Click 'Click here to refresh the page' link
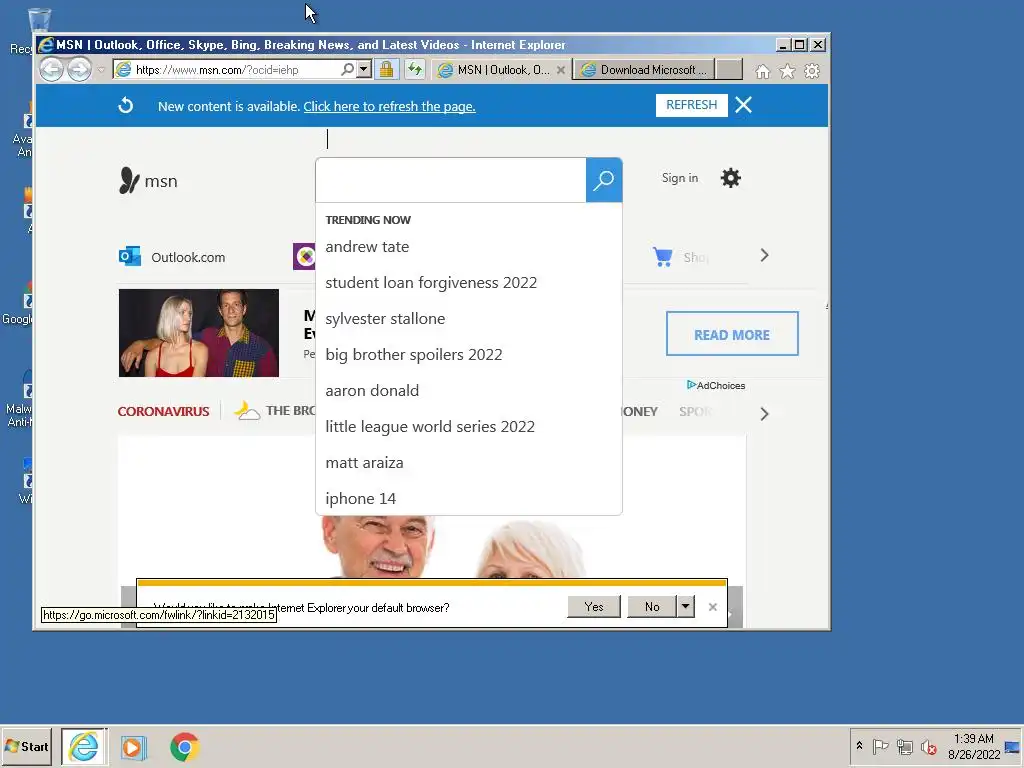This screenshot has width=1024, height=768. tap(389, 106)
